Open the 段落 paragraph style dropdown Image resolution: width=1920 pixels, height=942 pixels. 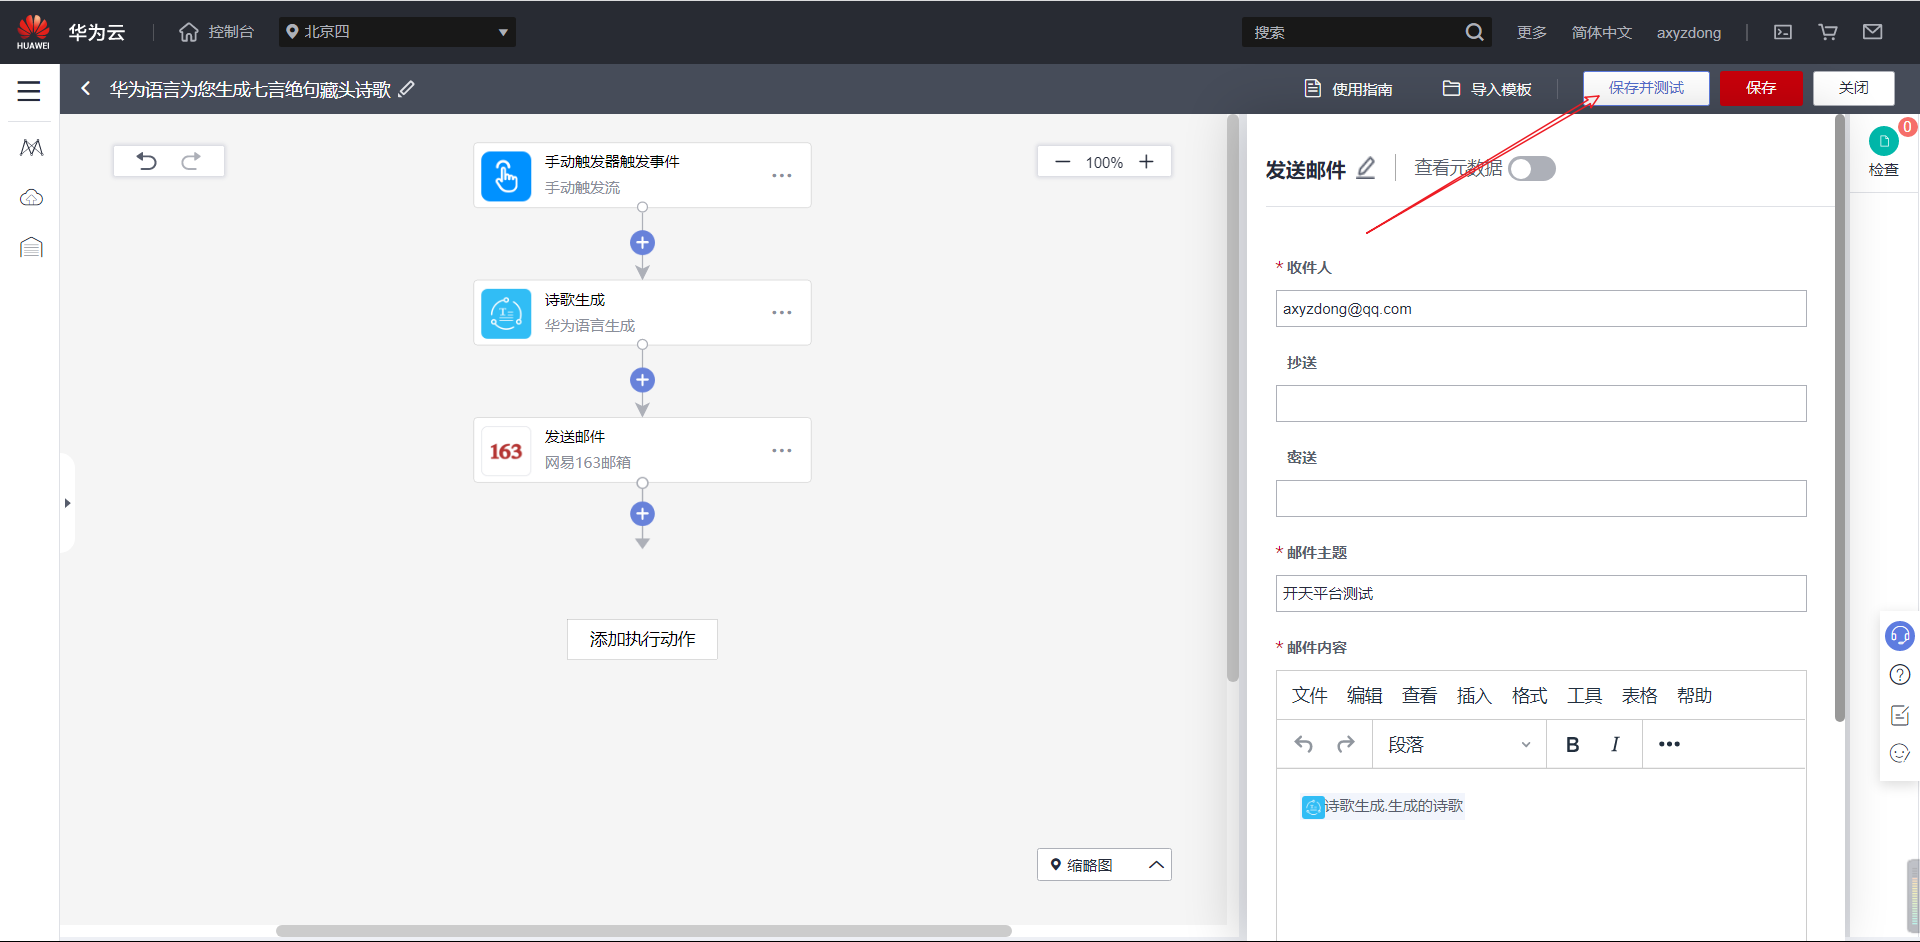point(1459,744)
